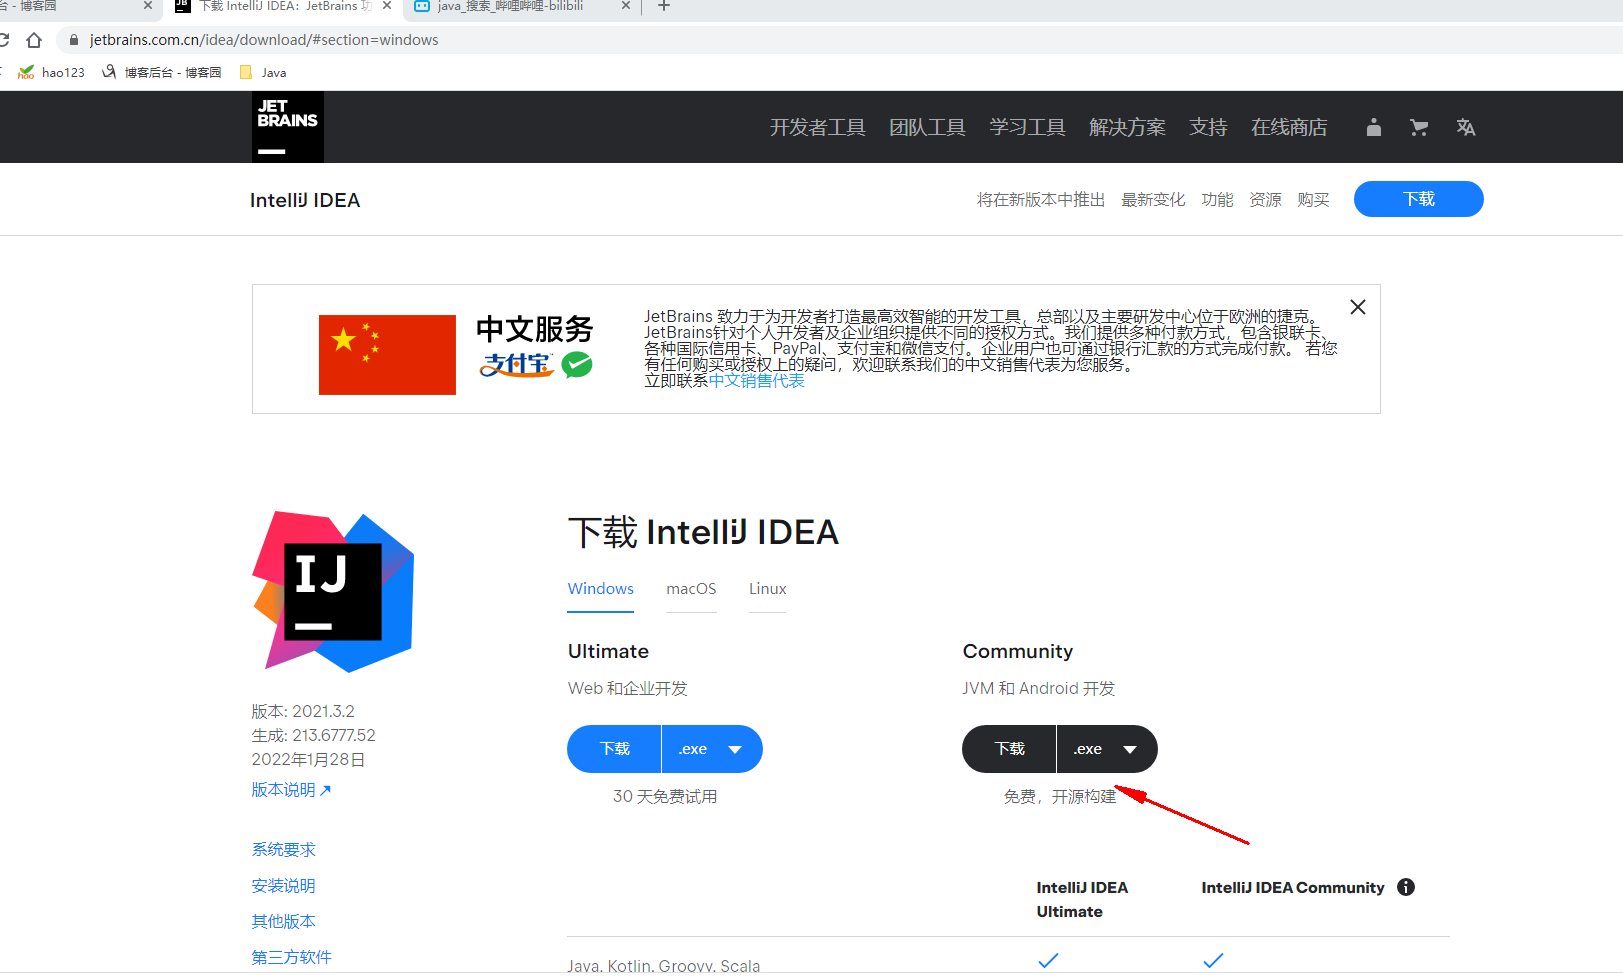Viewport: 1623px width, 978px height.
Task: Open the 第三方软件 link
Action: tap(292, 958)
